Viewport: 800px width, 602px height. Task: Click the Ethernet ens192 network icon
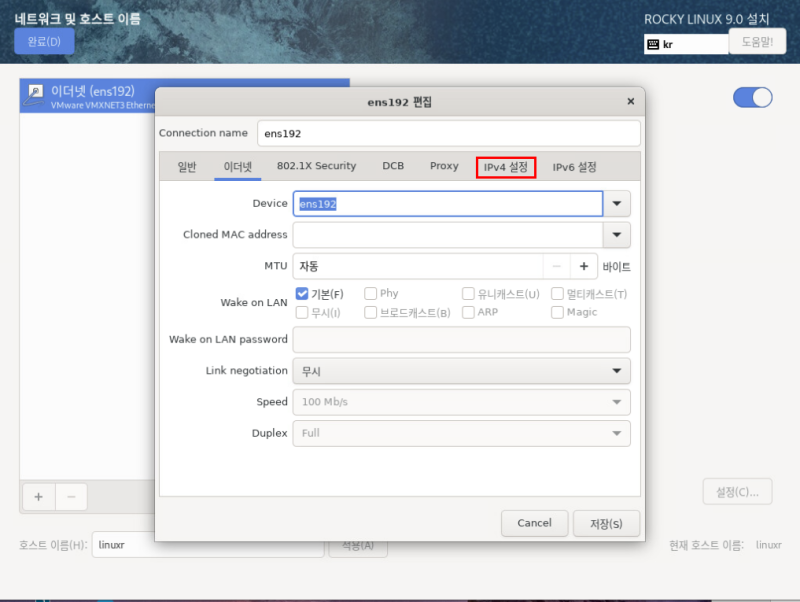point(34,95)
